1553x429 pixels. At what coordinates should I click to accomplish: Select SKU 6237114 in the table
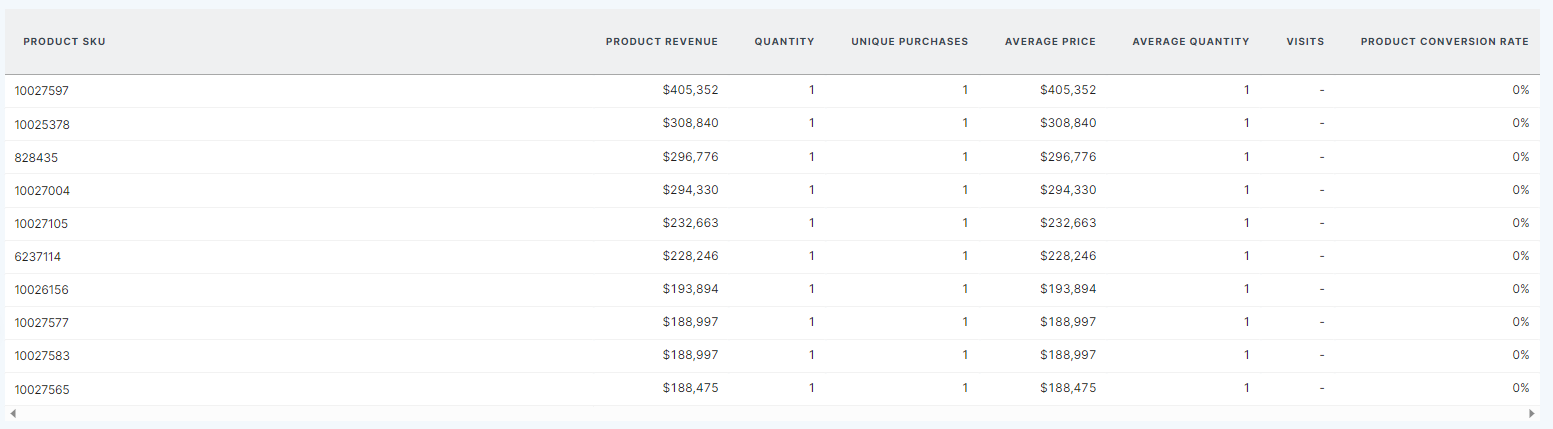coord(38,256)
